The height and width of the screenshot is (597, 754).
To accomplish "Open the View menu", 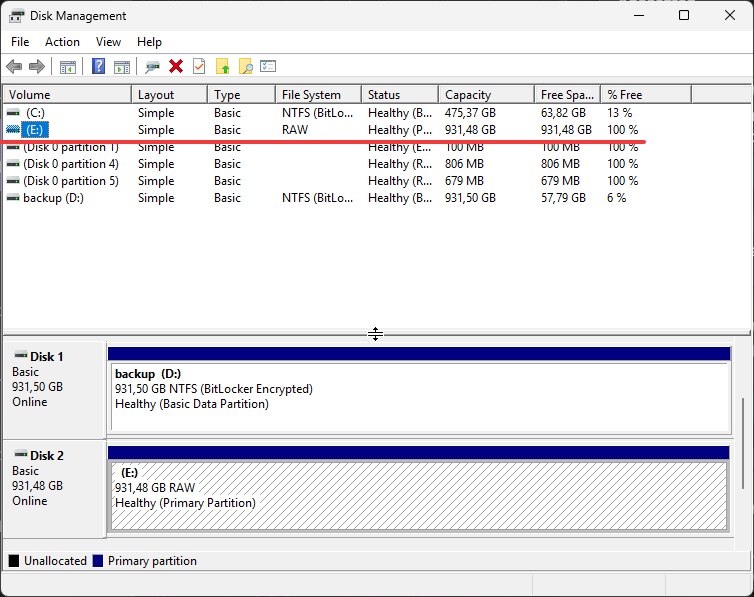I will click(108, 42).
